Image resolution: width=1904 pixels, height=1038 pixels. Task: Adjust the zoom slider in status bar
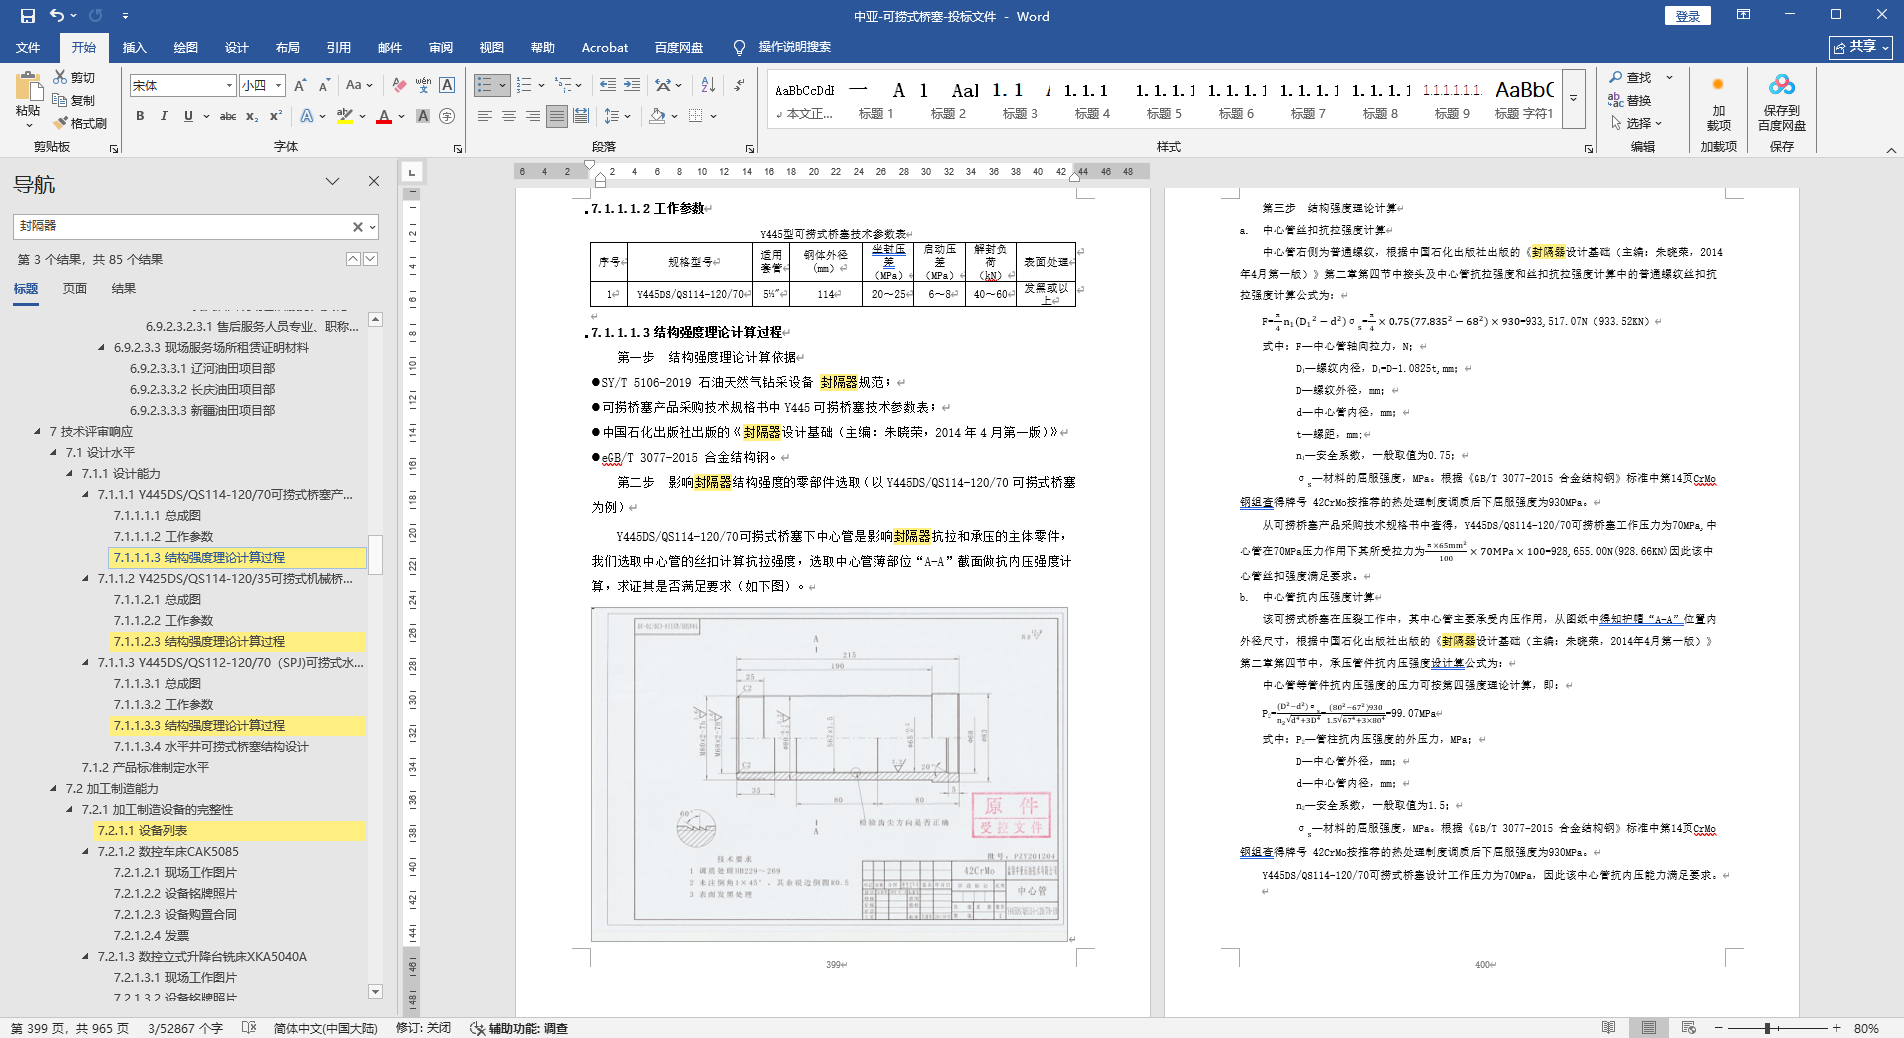(x=1768, y=1028)
